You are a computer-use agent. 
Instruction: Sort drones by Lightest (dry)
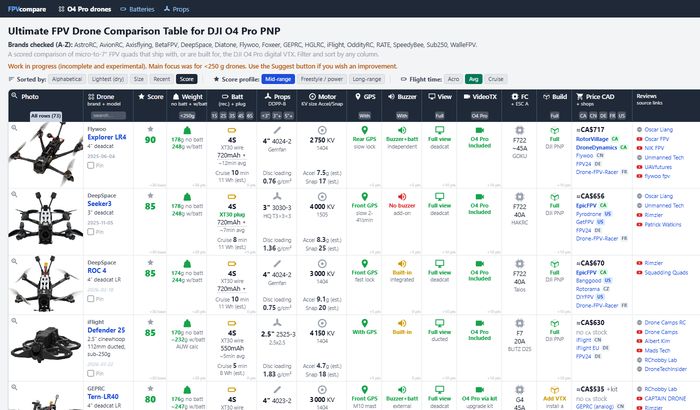click(108, 79)
